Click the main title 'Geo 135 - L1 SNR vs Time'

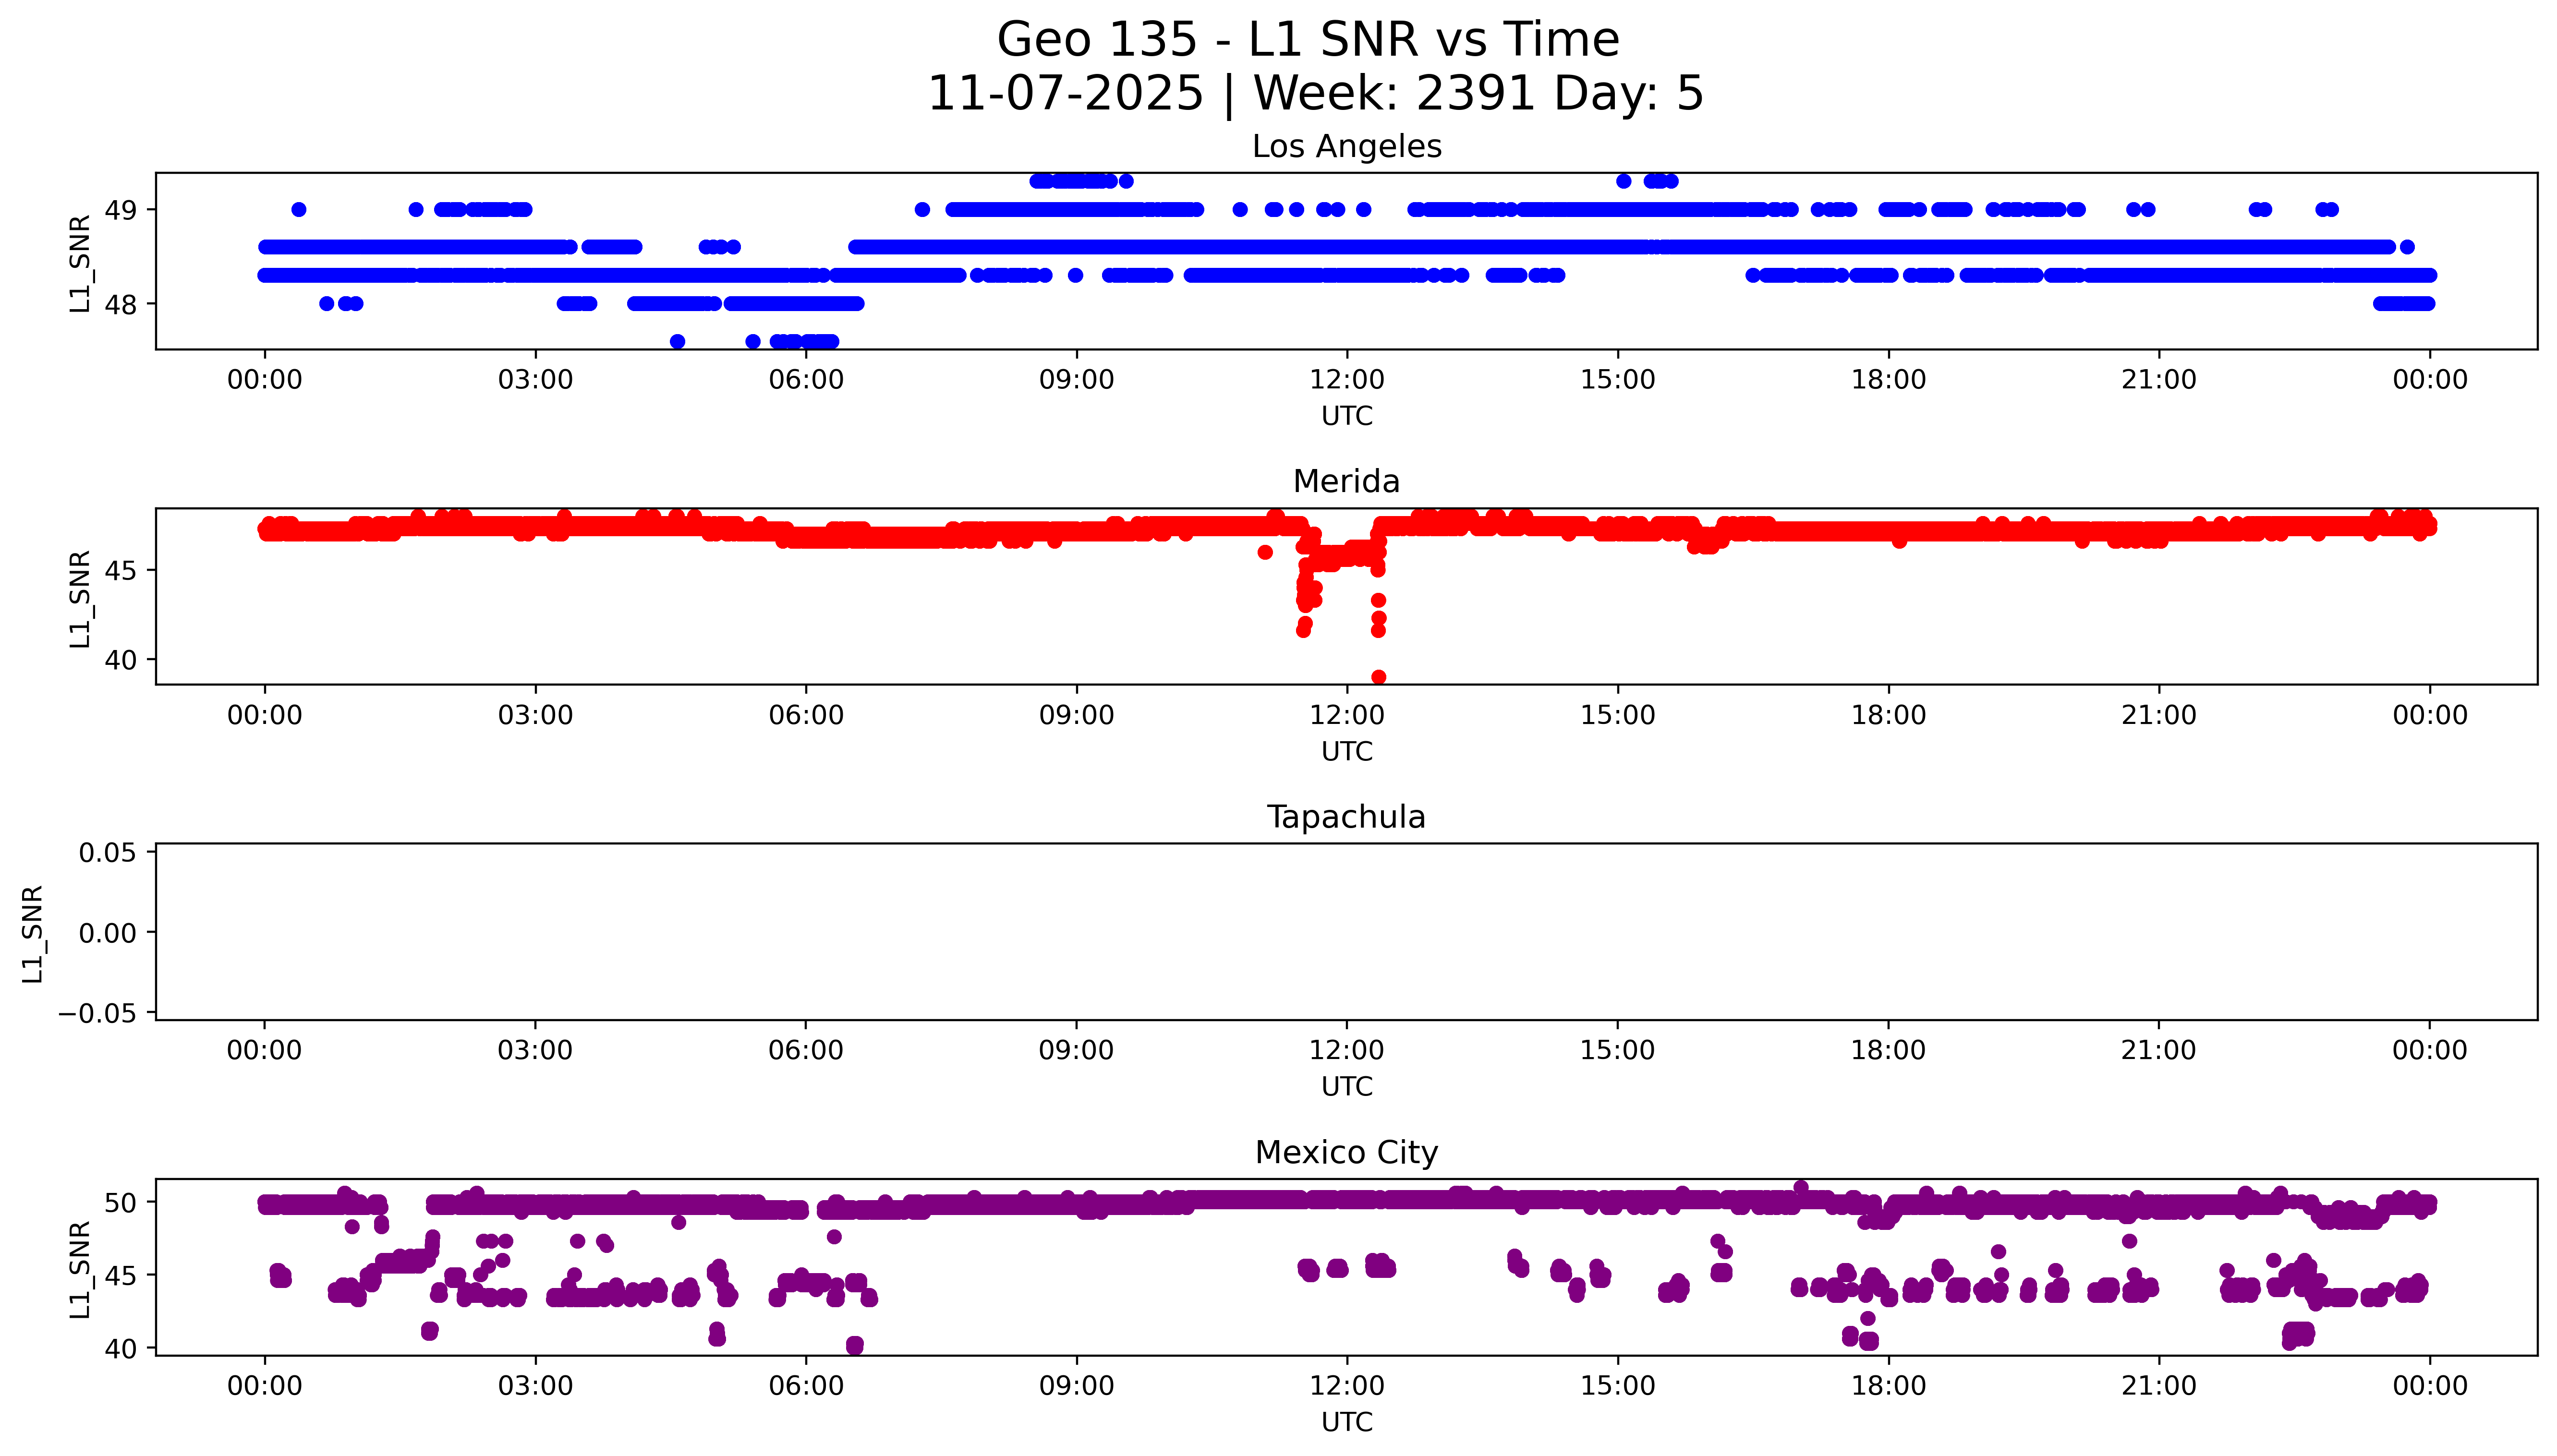[1307, 41]
